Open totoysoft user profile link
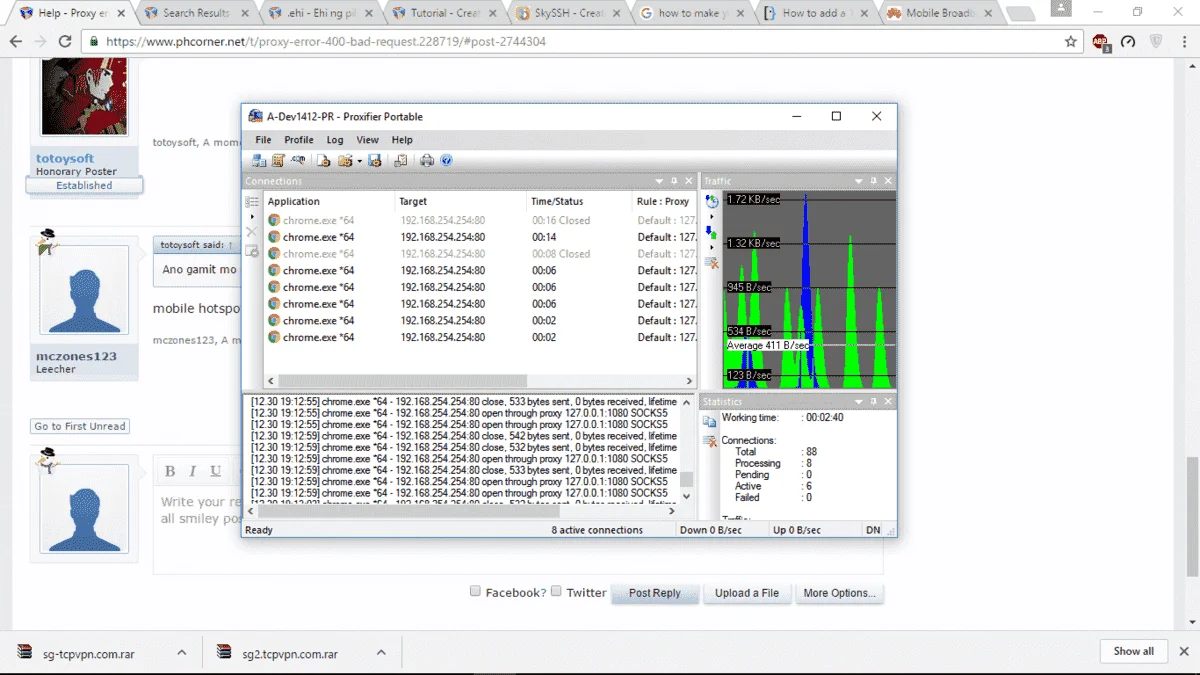The height and width of the screenshot is (675, 1200). coord(65,158)
